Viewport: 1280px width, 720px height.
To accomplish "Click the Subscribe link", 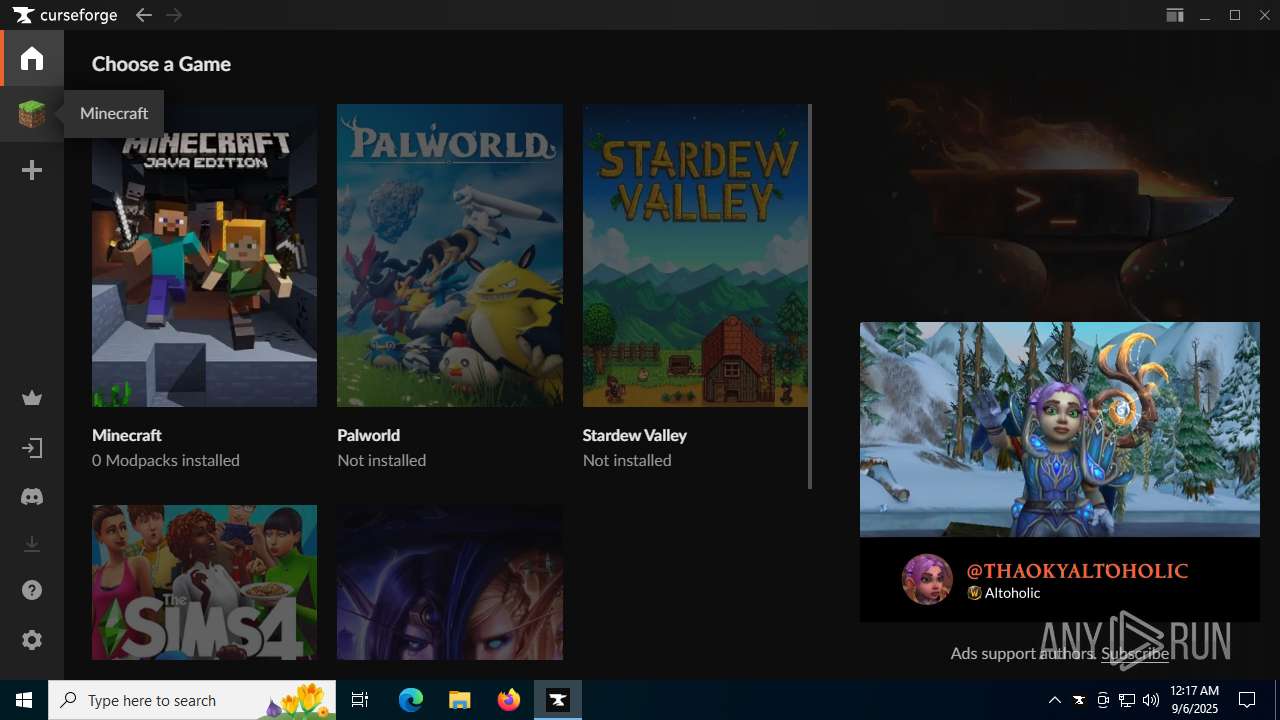I will coord(1135,653).
